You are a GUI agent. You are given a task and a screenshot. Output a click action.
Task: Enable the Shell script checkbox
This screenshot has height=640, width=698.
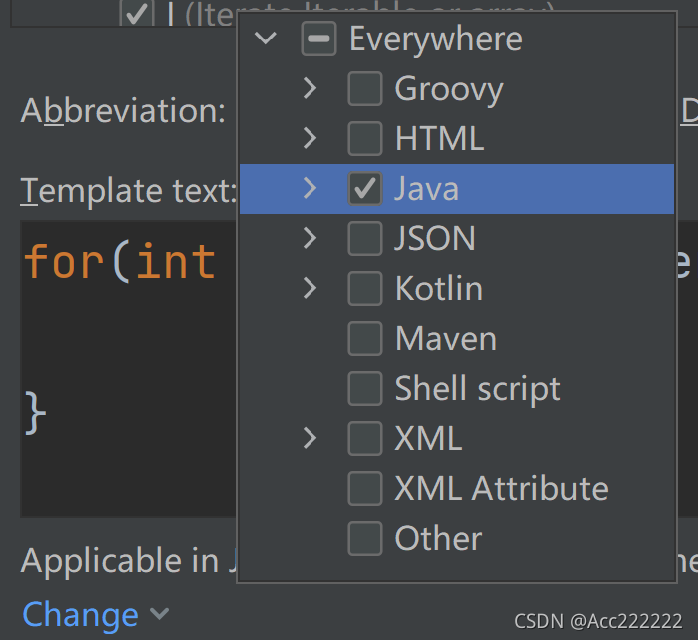click(365, 389)
